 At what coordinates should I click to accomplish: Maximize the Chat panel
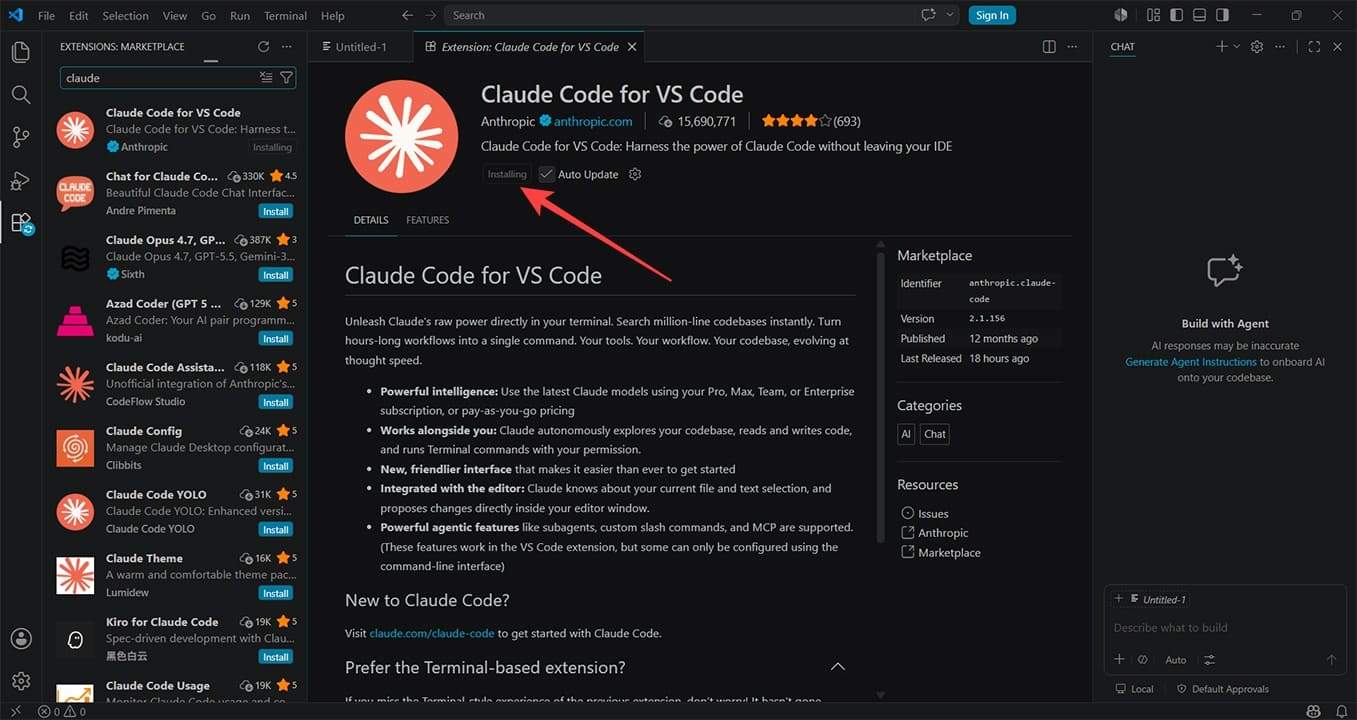pyautogui.click(x=1314, y=47)
